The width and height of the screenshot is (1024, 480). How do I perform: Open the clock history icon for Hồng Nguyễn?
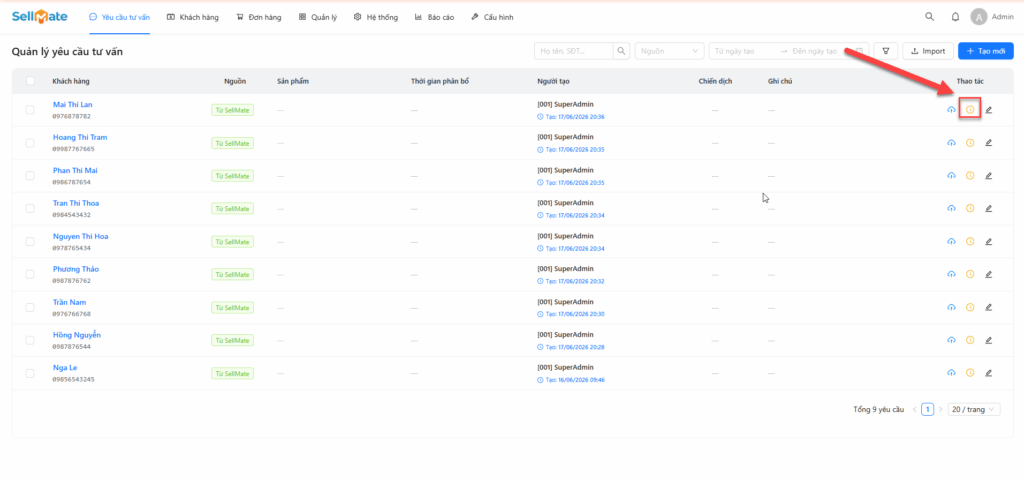tap(970, 340)
